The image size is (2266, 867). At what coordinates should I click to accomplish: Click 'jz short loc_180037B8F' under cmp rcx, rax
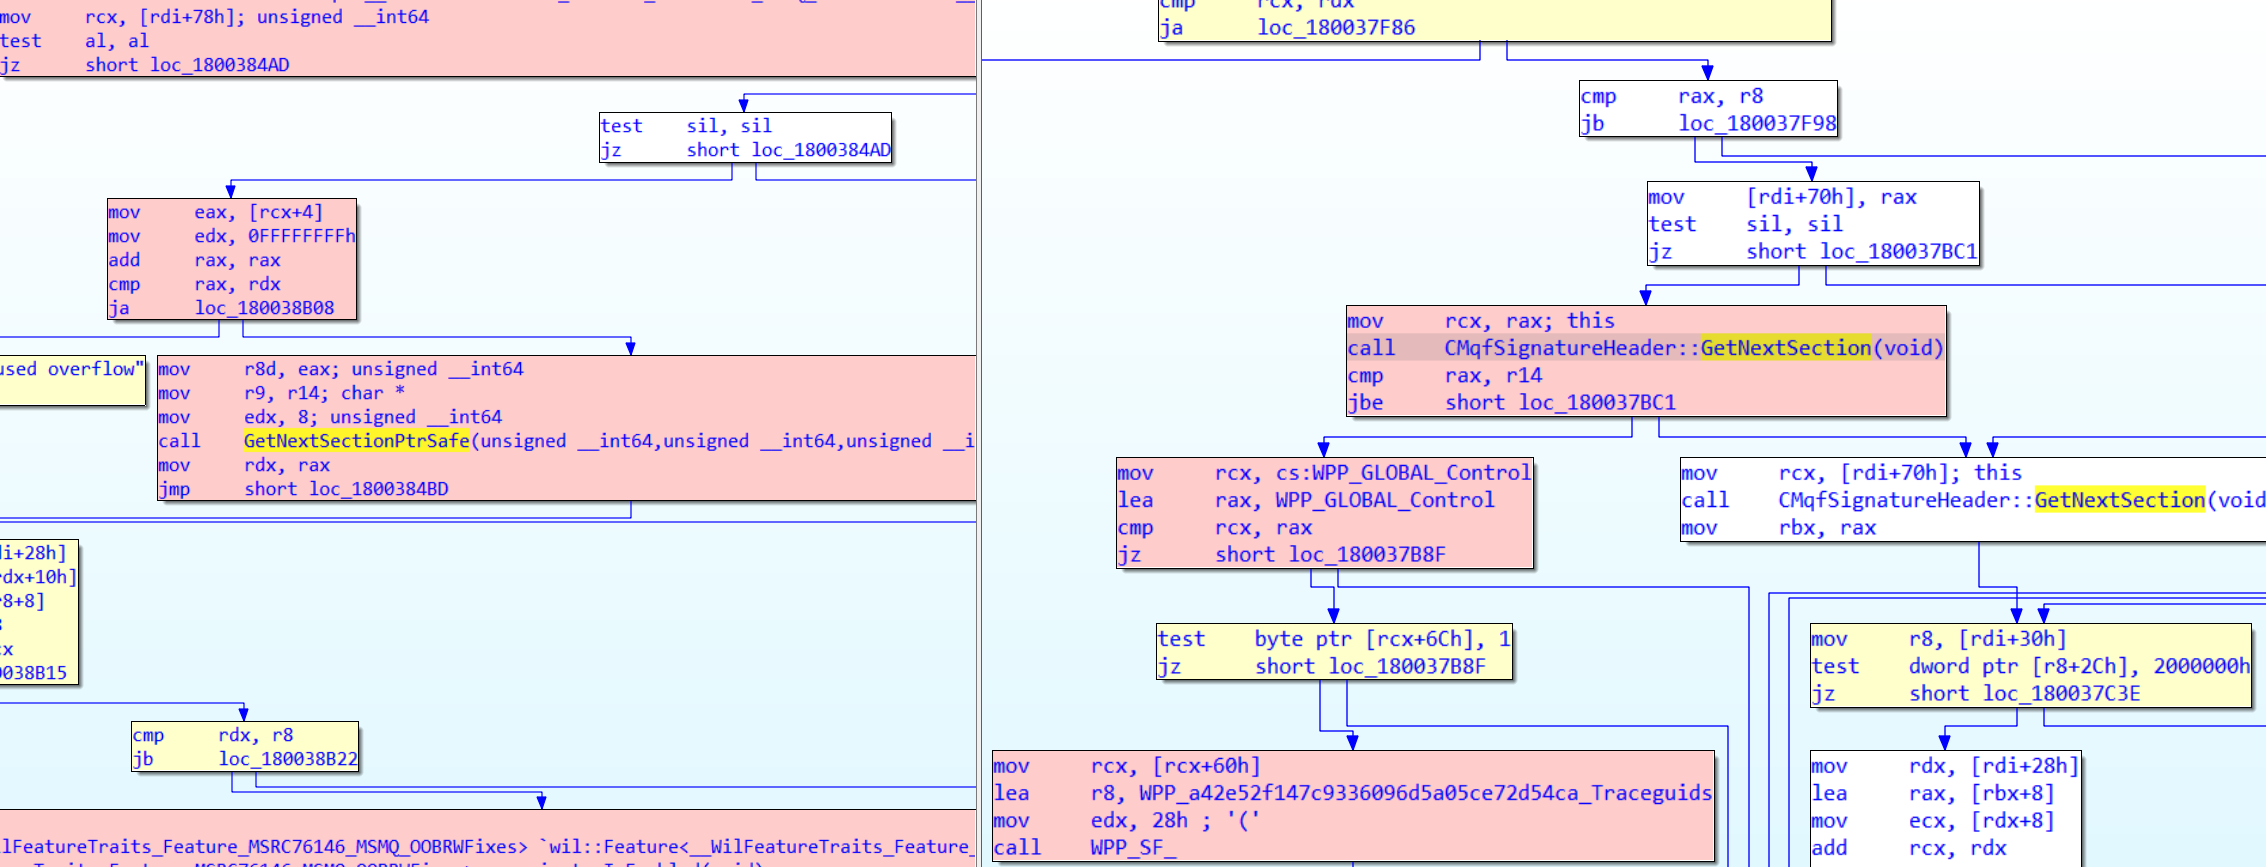pyautogui.click(x=1281, y=555)
